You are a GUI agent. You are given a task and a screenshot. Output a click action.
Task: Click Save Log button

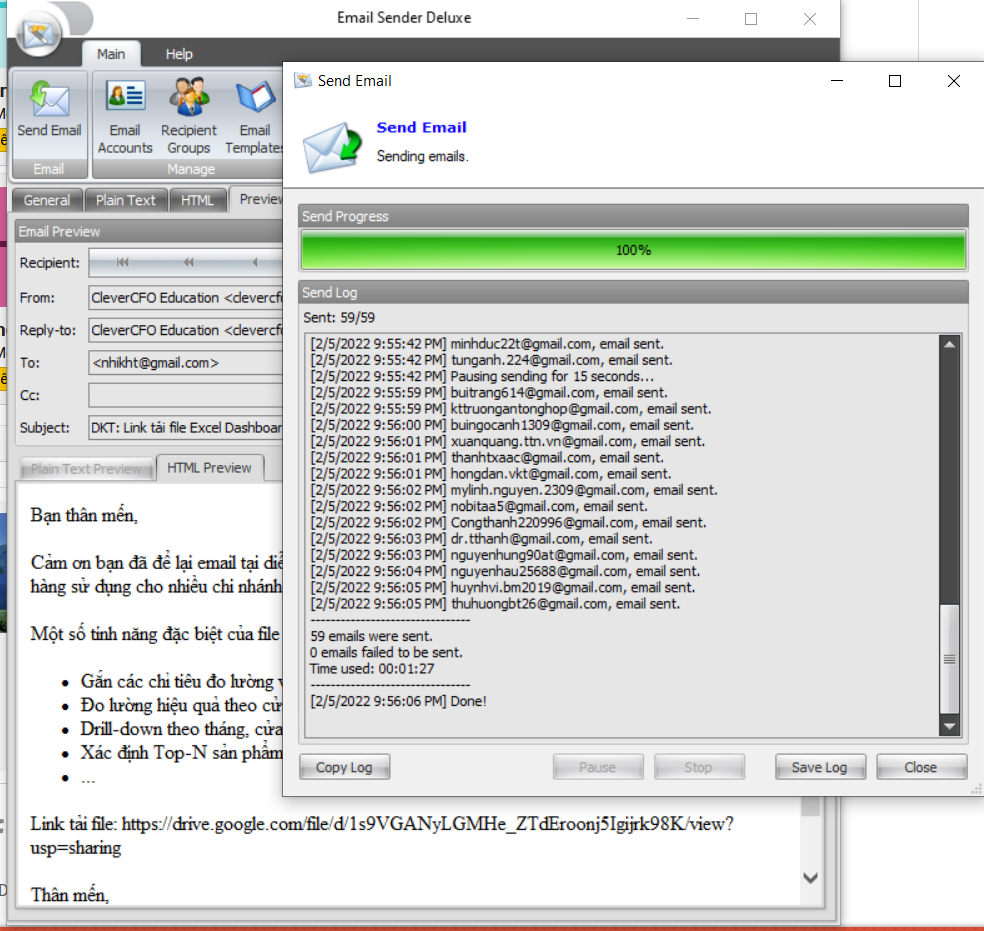819,767
